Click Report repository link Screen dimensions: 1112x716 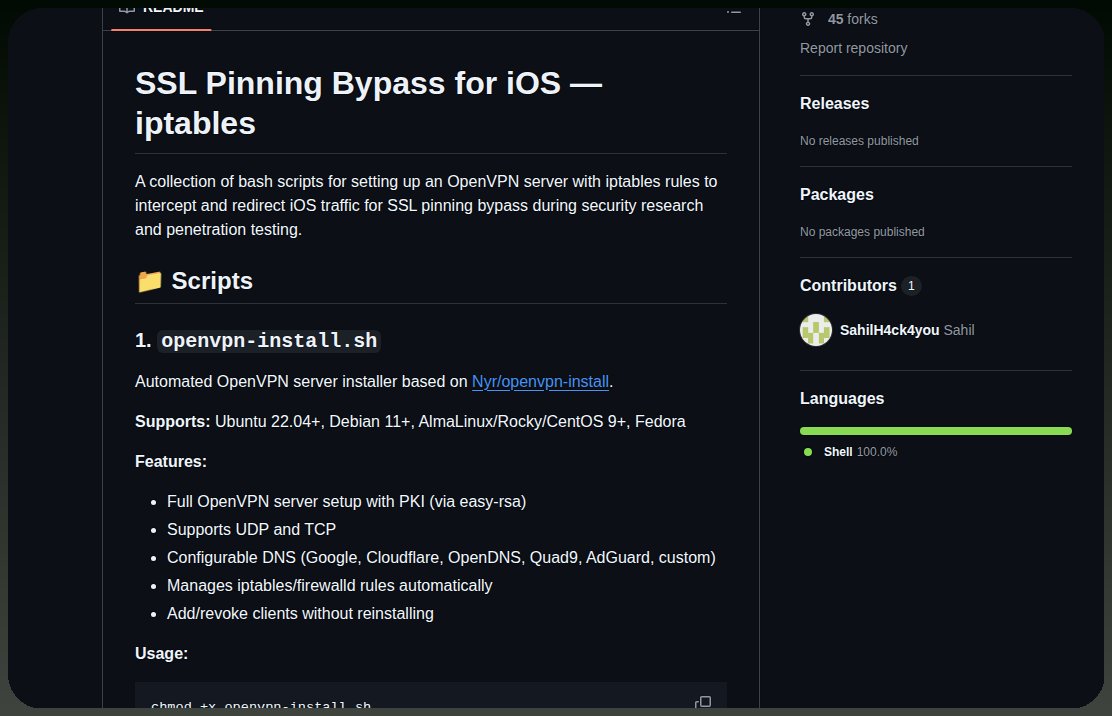click(853, 48)
